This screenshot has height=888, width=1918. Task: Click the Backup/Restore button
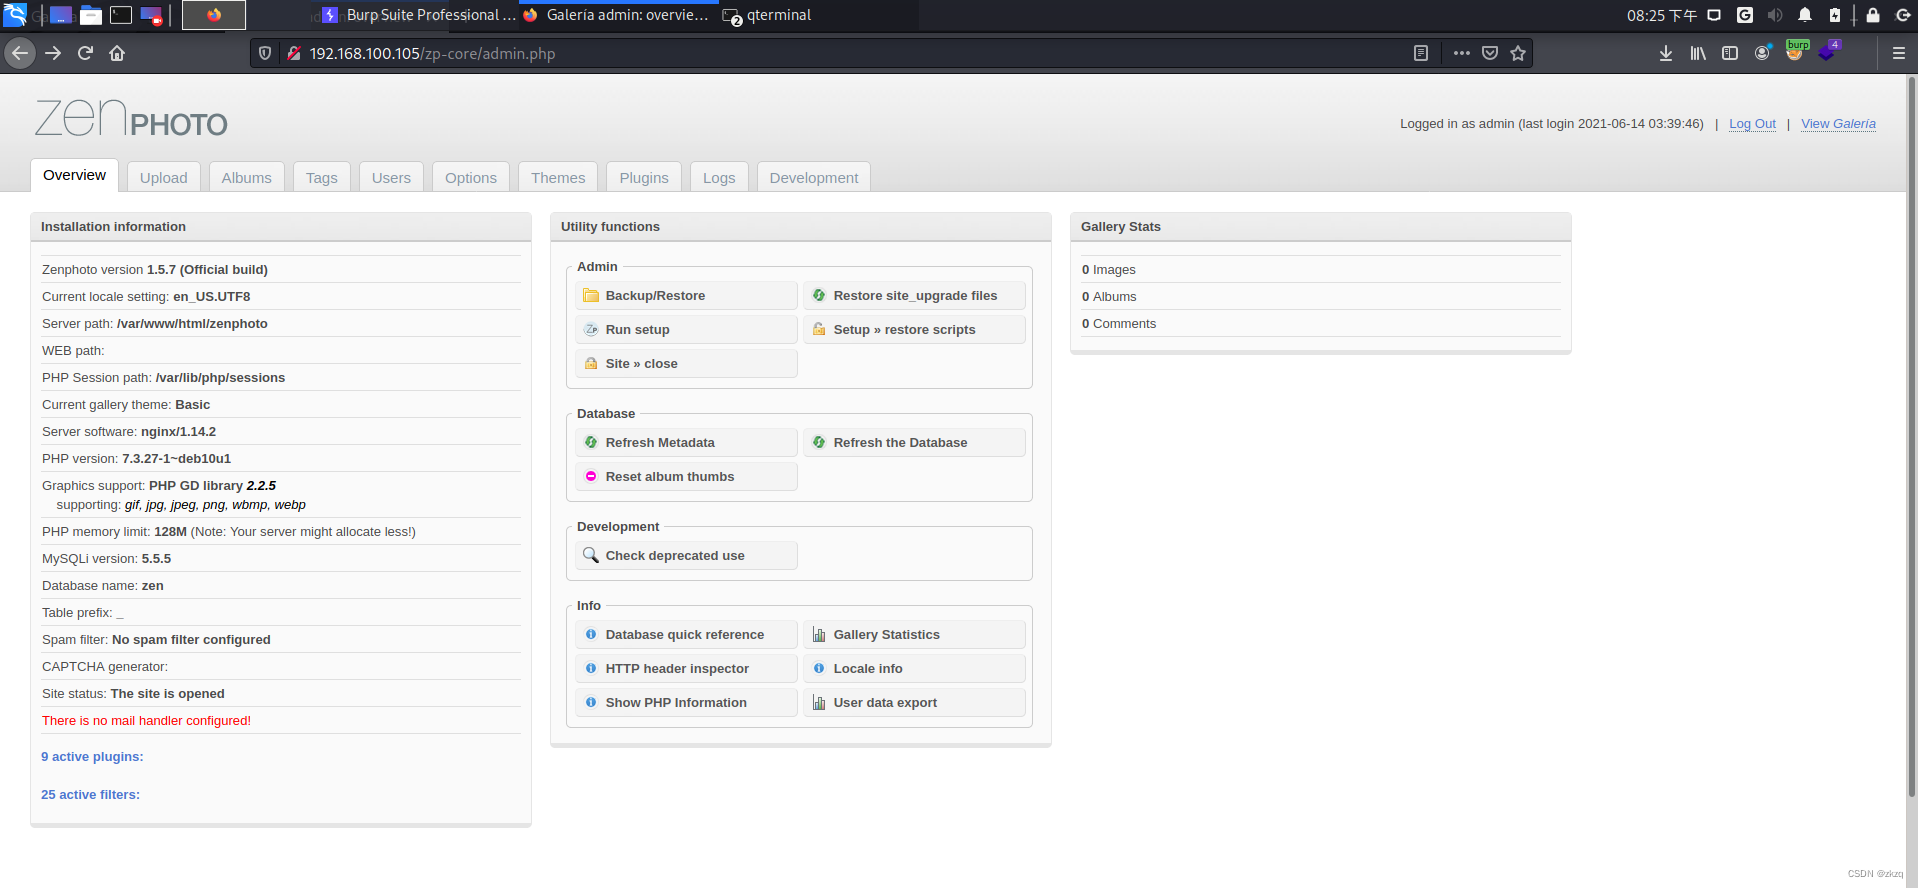686,295
